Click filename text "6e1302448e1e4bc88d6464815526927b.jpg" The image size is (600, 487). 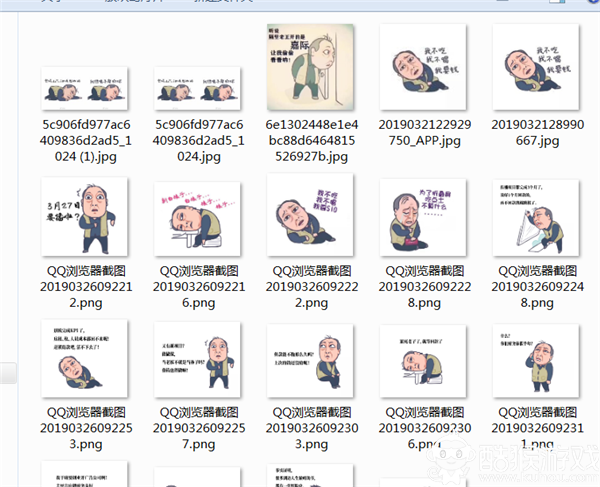[311, 141]
